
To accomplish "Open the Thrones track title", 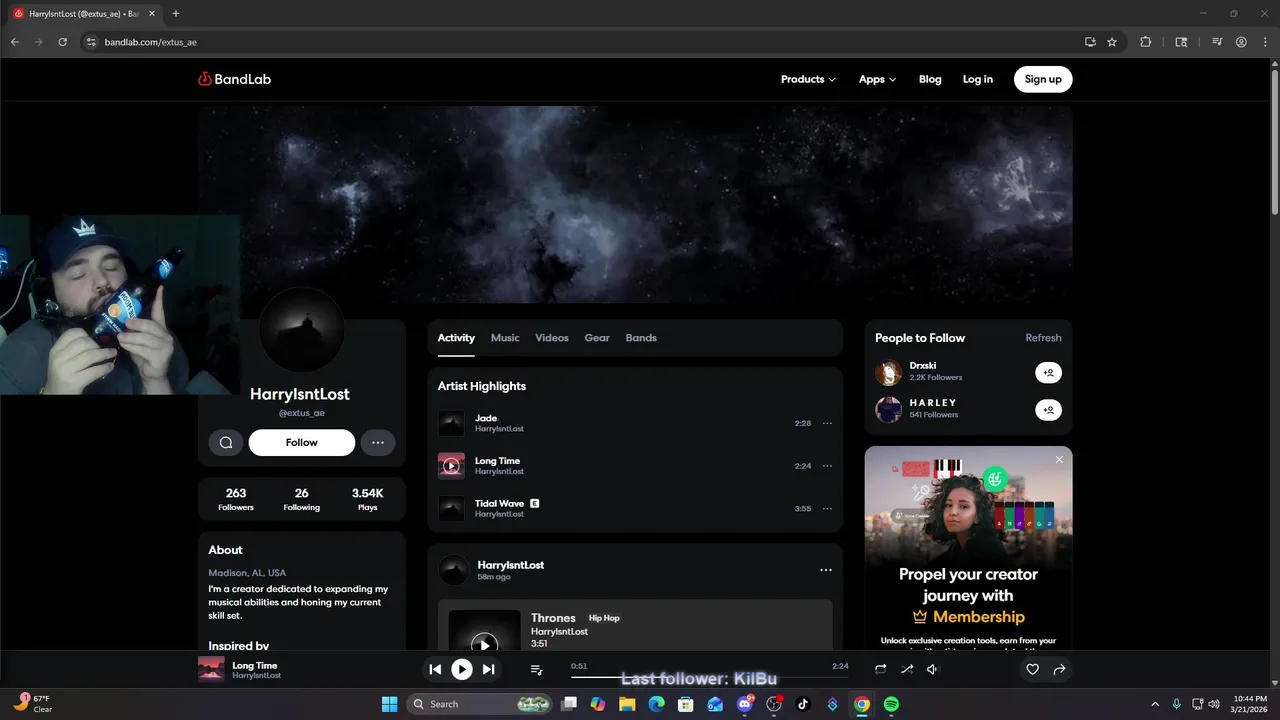I will click(553, 618).
